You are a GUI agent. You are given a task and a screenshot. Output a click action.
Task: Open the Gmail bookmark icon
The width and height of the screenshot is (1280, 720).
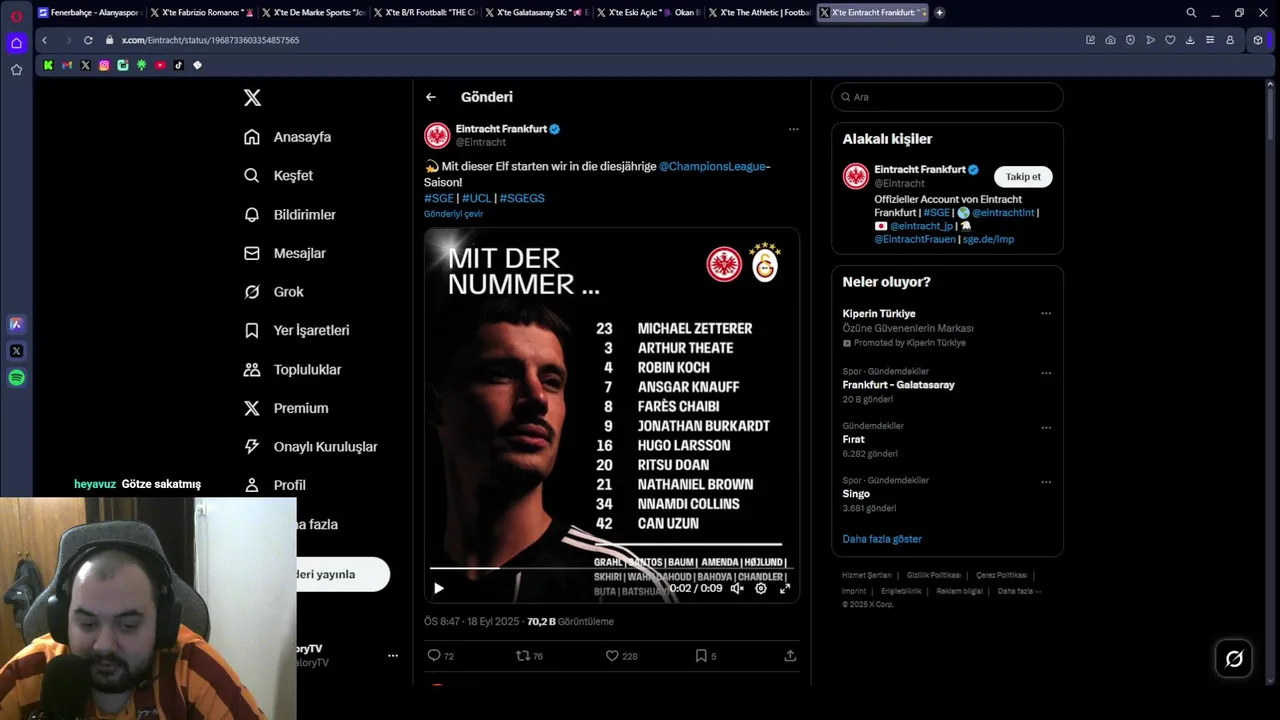tap(67, 65)
